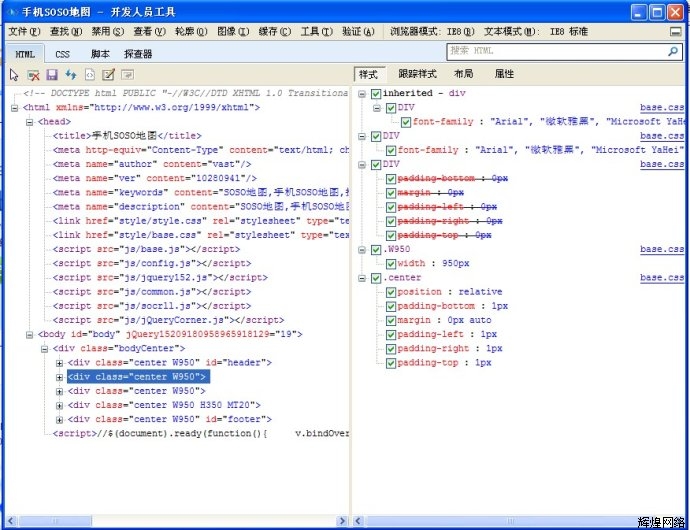Click left arrow of the HTML pane horizontal scrollbar
Viewport: 690px width, 530px height.
(12, 521)
